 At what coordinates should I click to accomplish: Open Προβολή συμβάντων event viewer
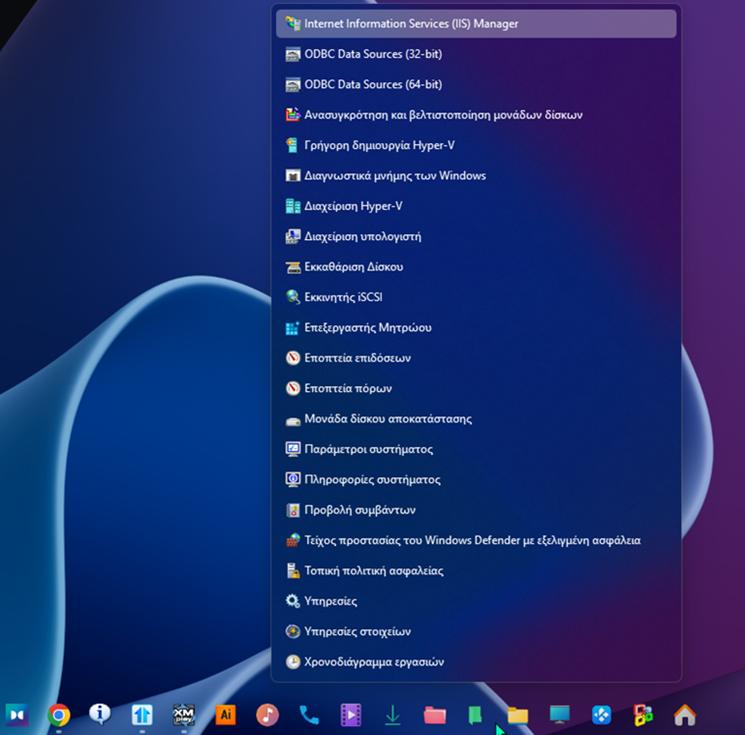pos(476,510)
